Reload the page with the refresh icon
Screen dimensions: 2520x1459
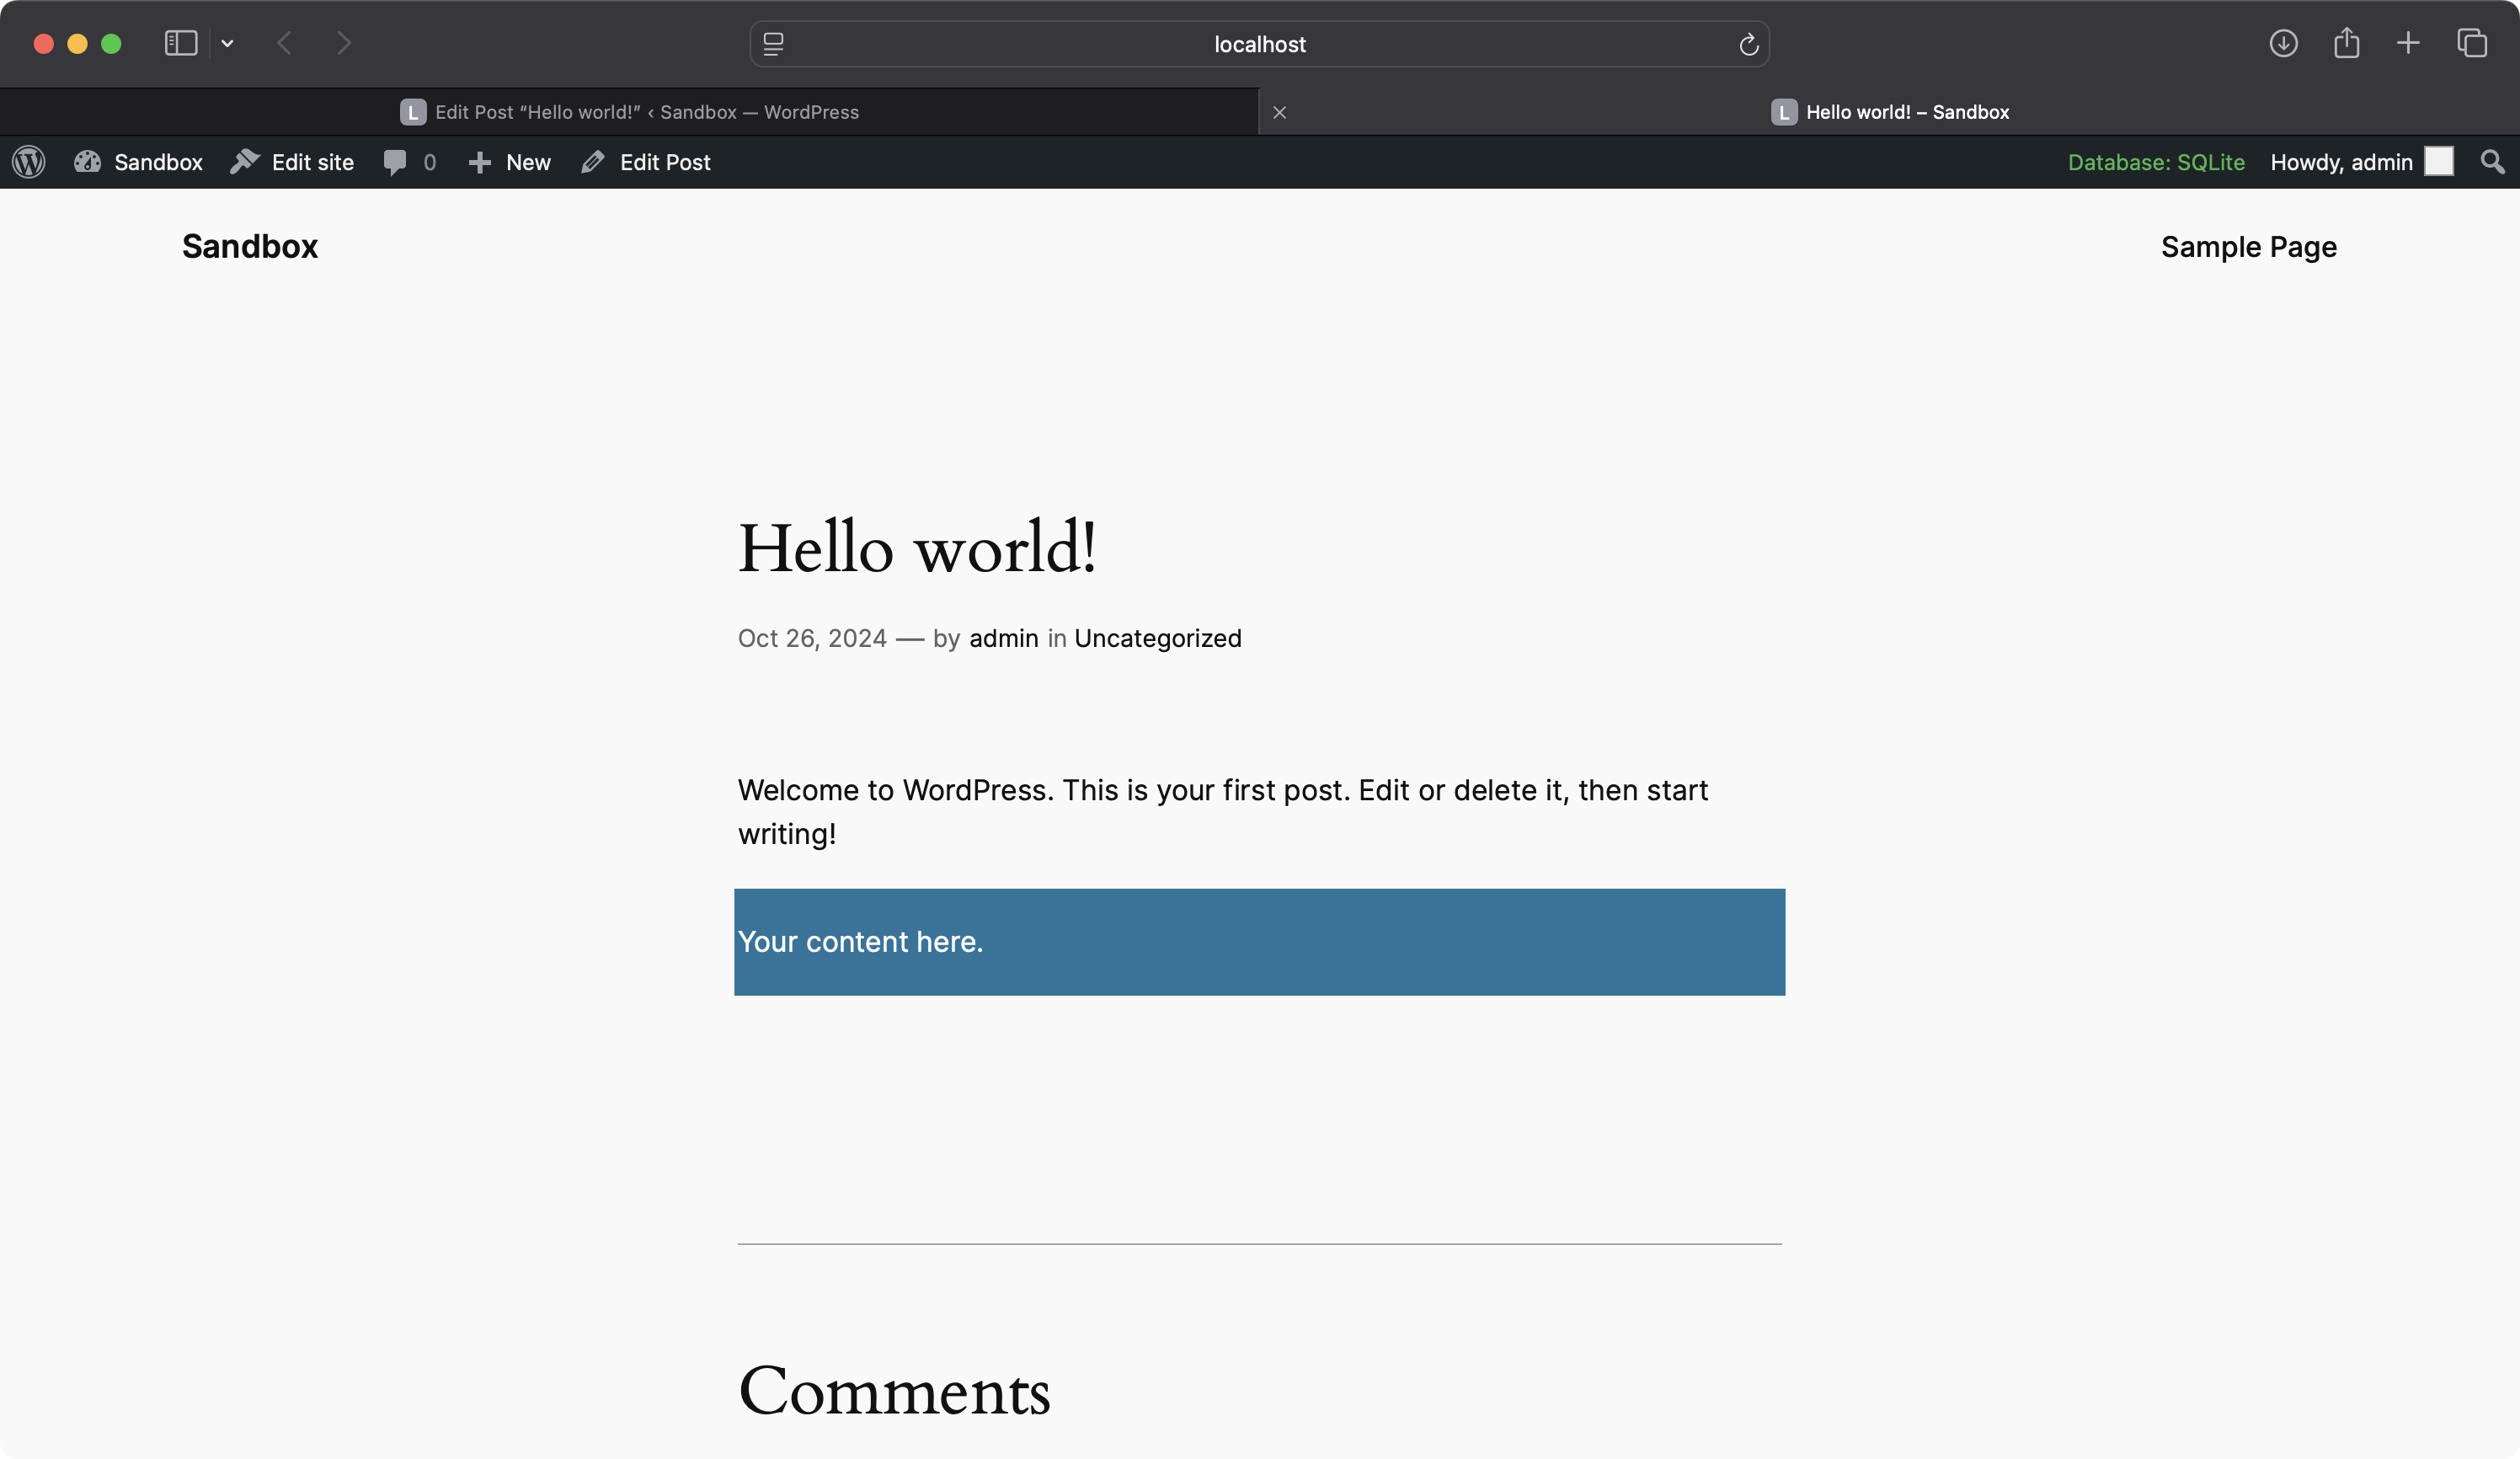pos(1748,44)
